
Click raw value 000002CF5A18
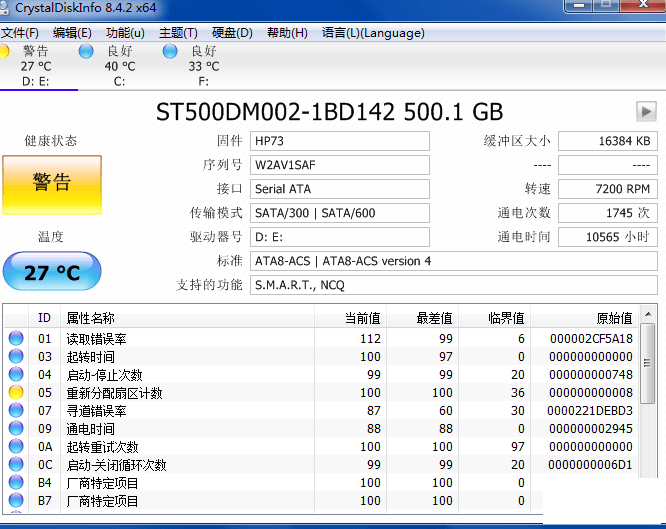coord(591,339)
